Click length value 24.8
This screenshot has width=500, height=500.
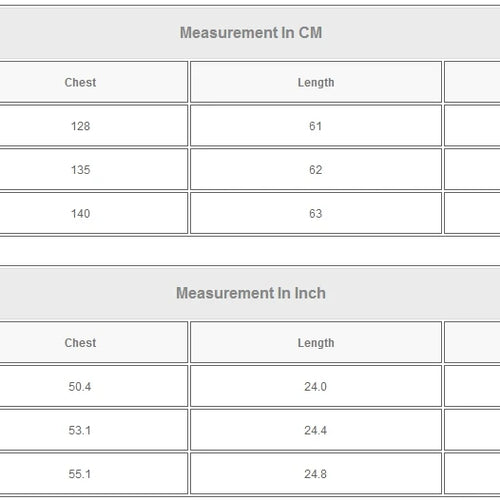click(x=315, y=474)
